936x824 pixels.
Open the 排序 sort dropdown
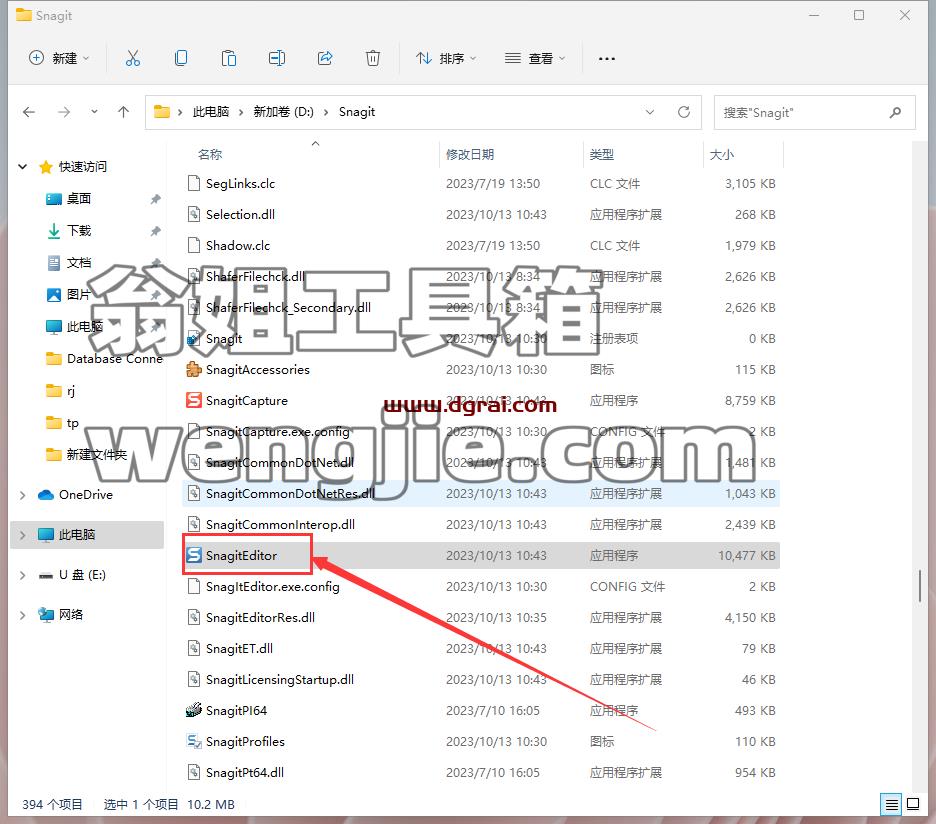tap(446, 58)
